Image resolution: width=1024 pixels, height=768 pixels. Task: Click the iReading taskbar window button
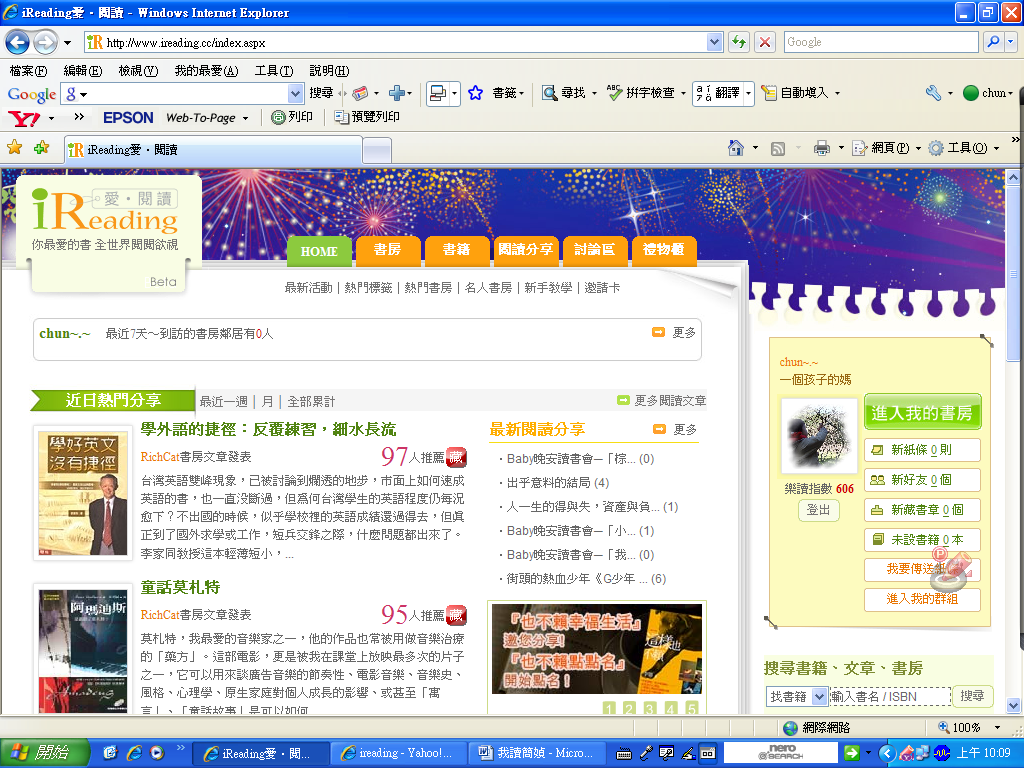coord(259,753)
